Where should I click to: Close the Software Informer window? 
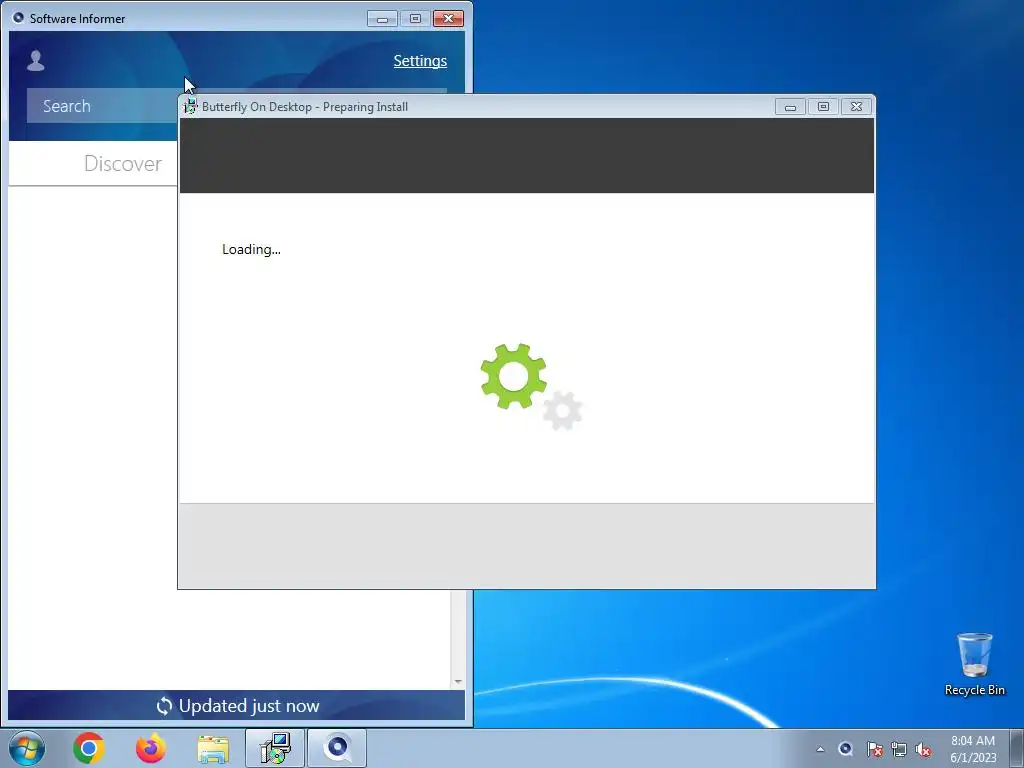(x=448, y=18)
